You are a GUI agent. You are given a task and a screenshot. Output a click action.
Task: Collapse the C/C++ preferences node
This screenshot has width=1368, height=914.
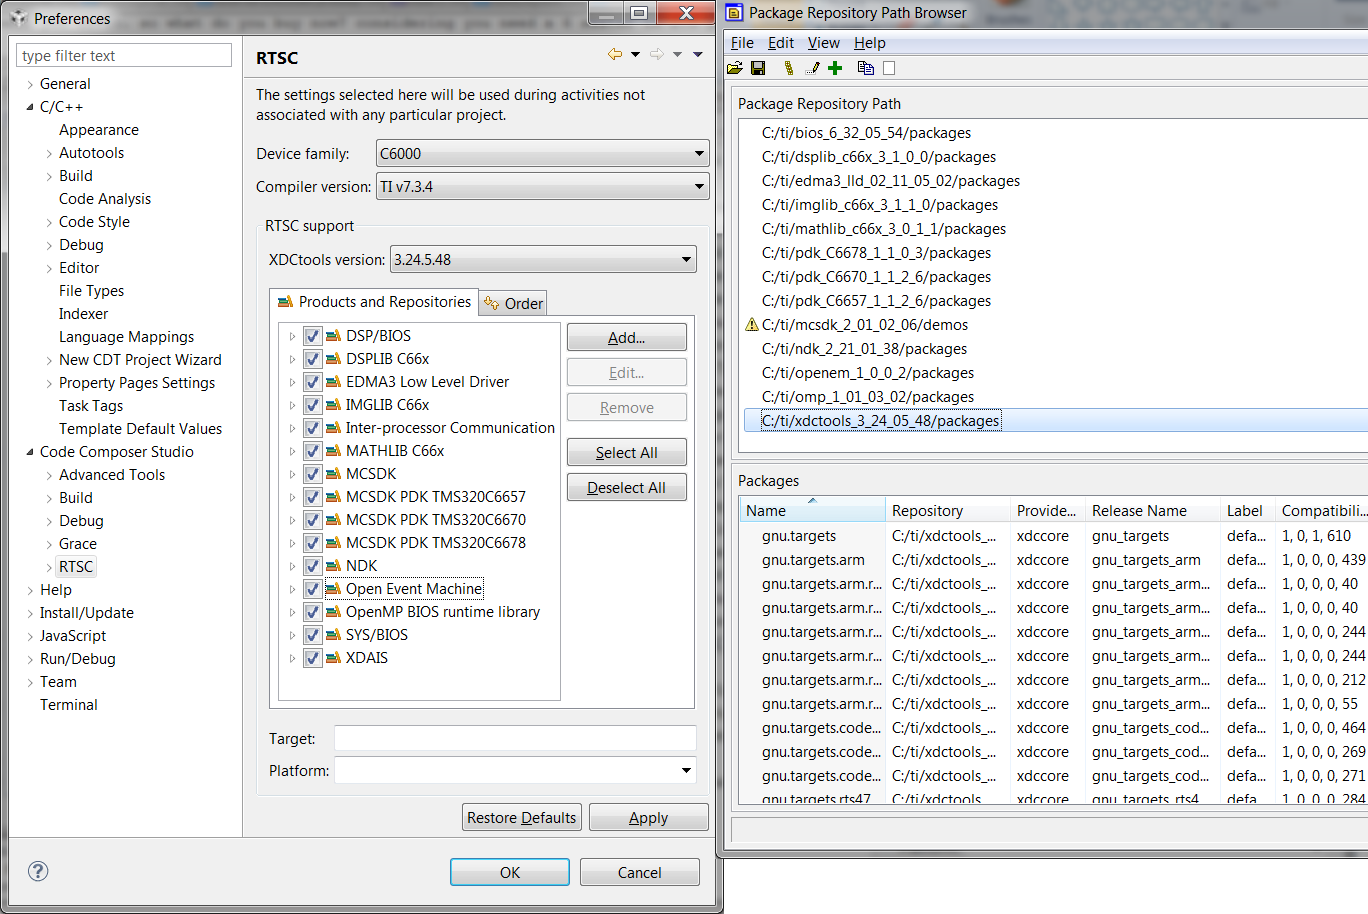(x=30, y=107)
